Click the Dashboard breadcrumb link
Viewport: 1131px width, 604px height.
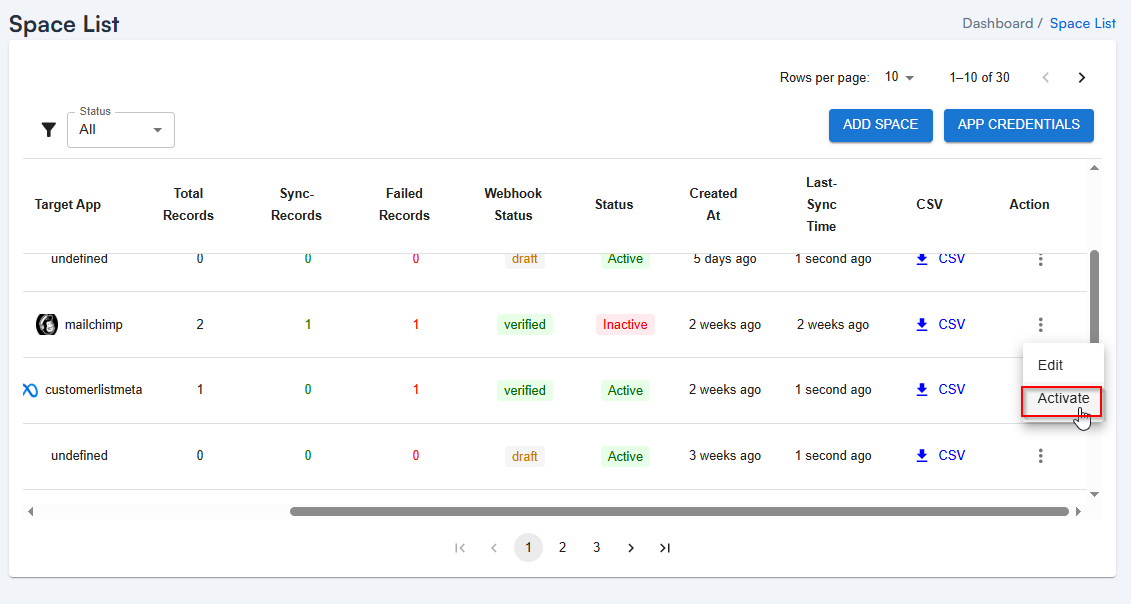point(997,23)
